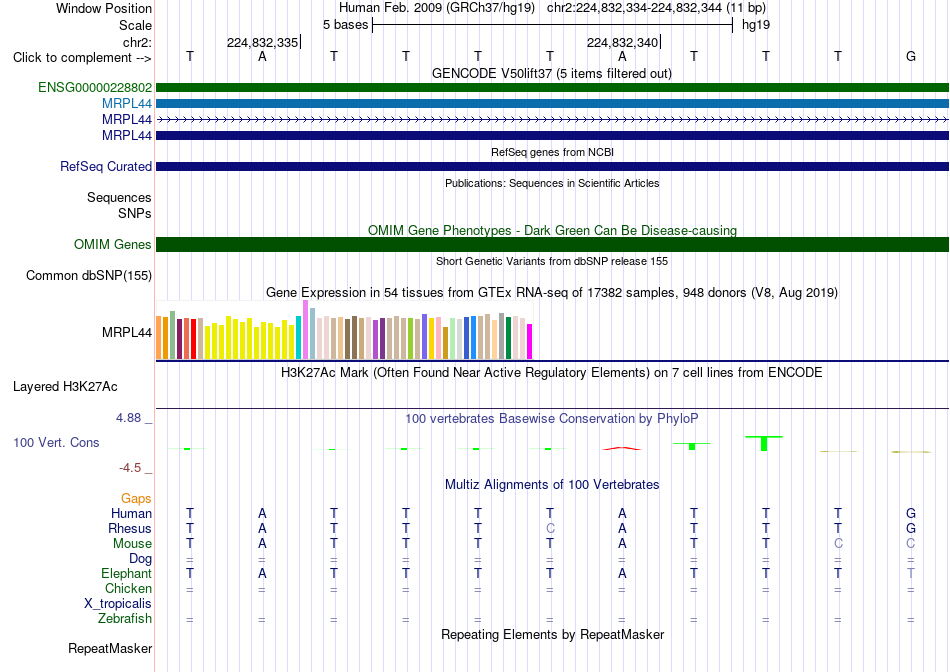950x672 pixels.
Task: Click the GENCODE V50lift37 track title
Action: coord(552,74)
